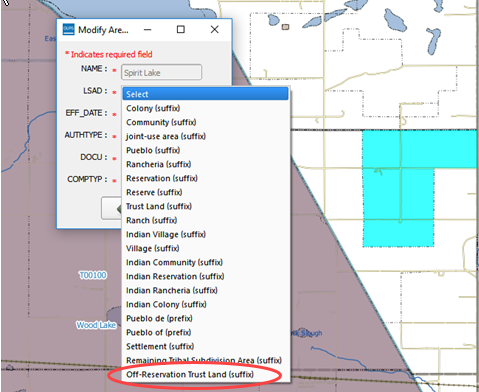
Task: Close the Modify Area dialog
Action: pyautogui.click(x=215, y=30)
